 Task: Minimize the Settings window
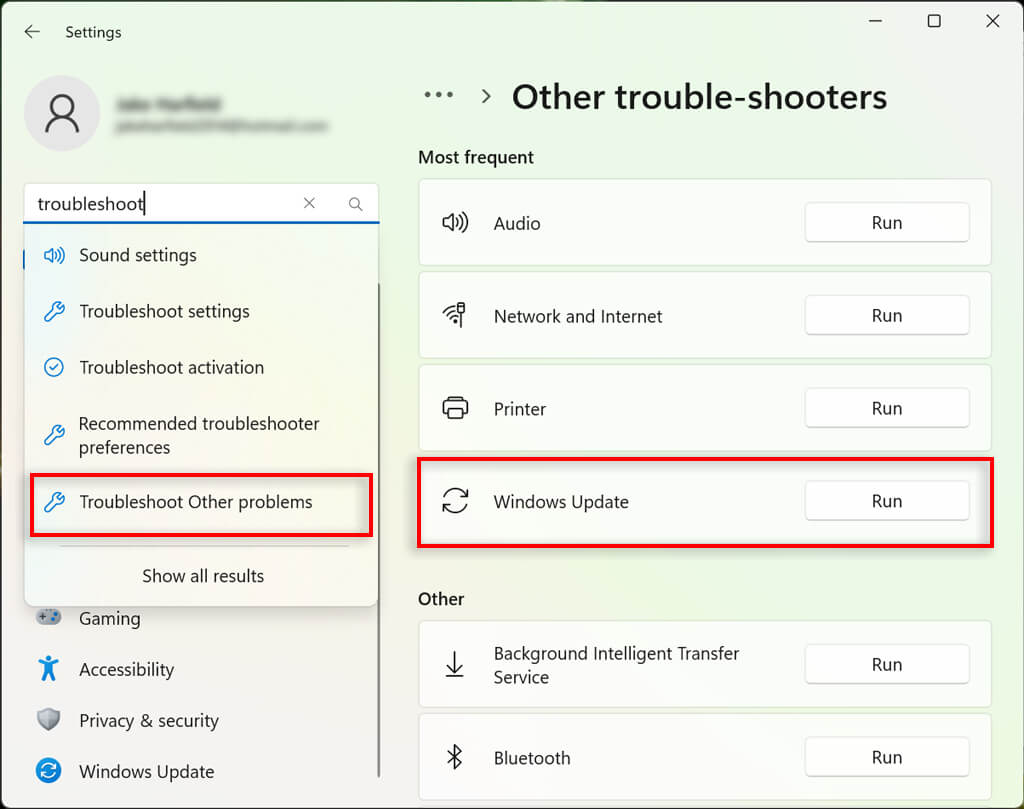pyautogui.click(x=875, y=21)
